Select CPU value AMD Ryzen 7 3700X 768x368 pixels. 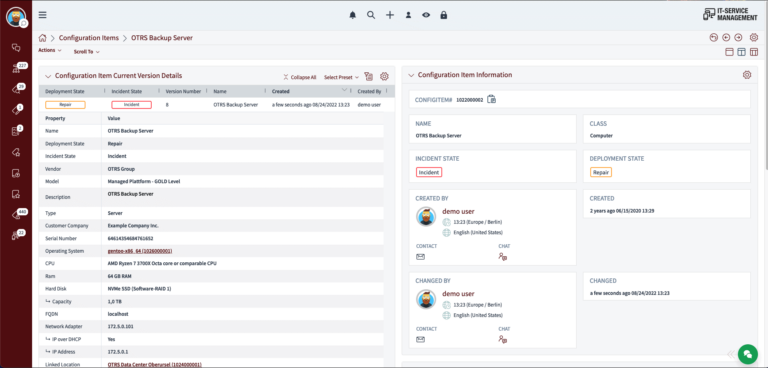(162, 263)
